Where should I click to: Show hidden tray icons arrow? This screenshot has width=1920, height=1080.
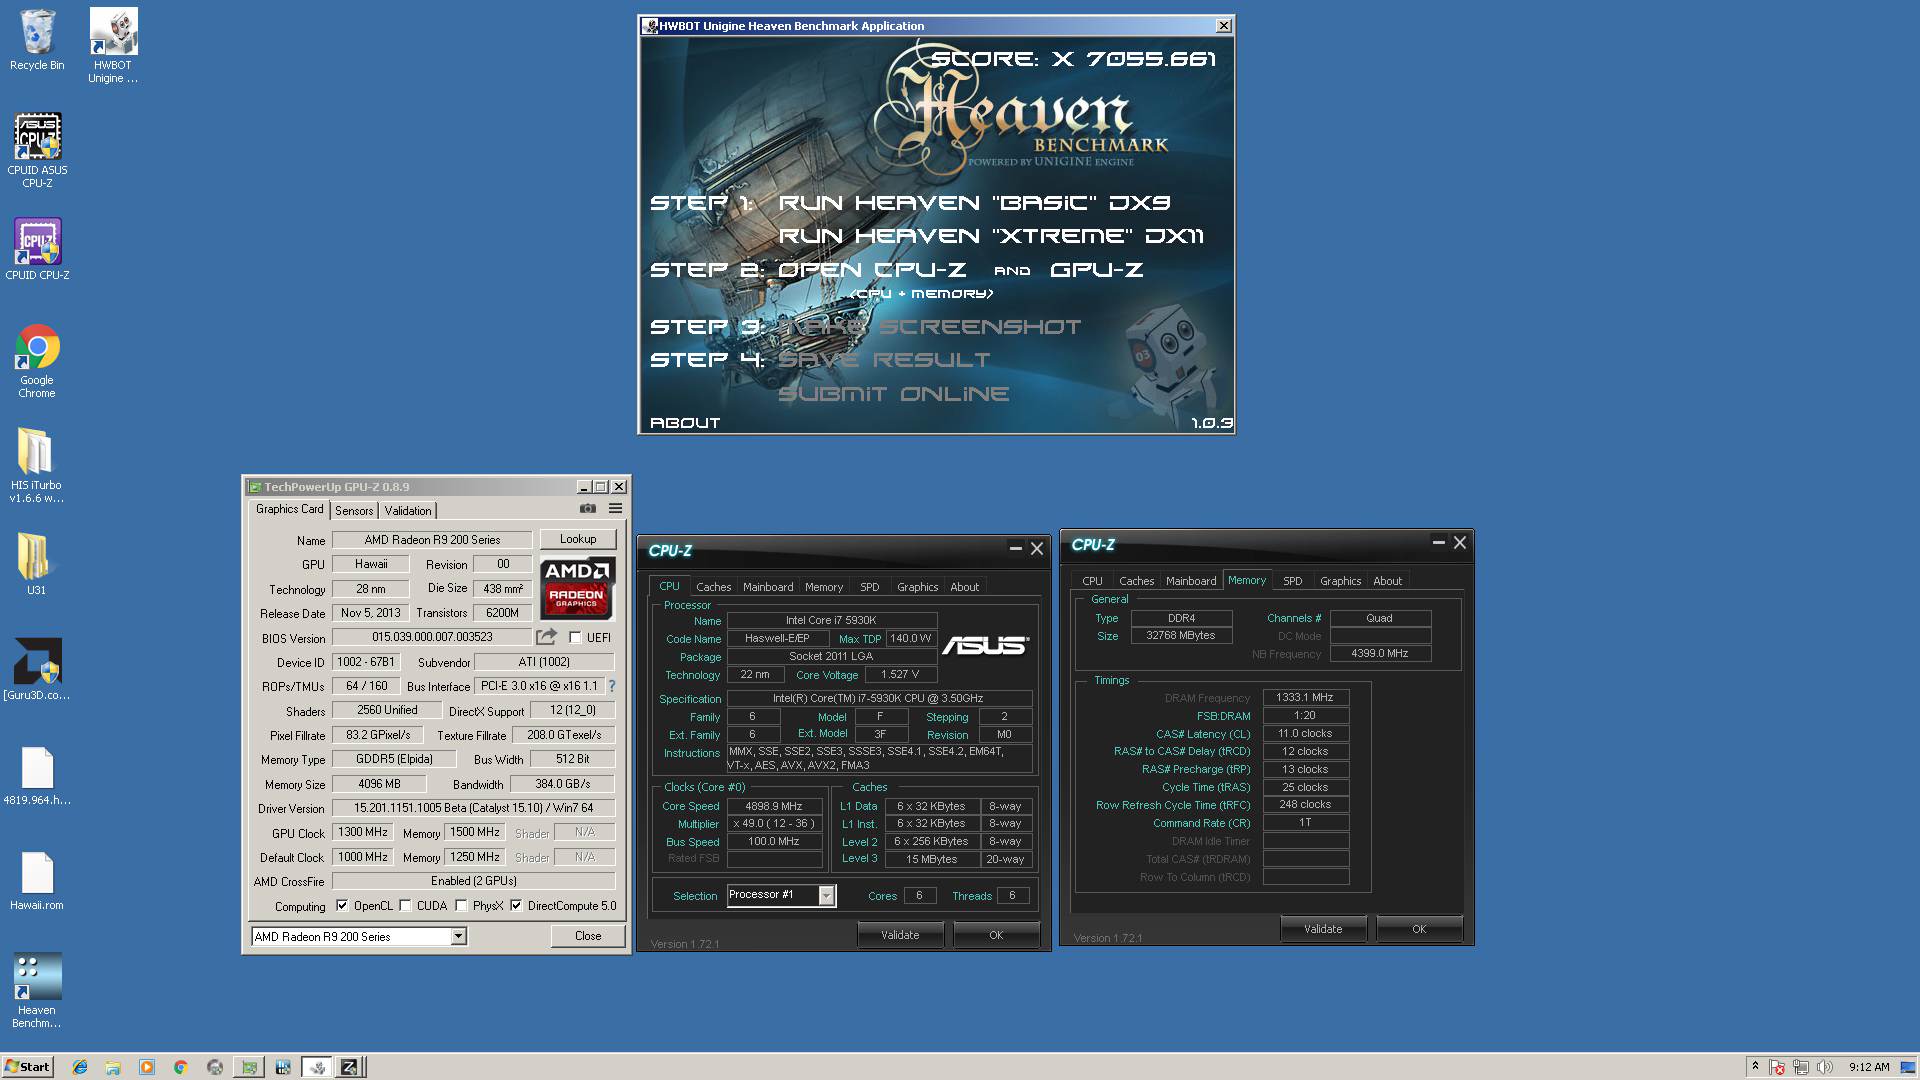[x=1755, y=1067]
